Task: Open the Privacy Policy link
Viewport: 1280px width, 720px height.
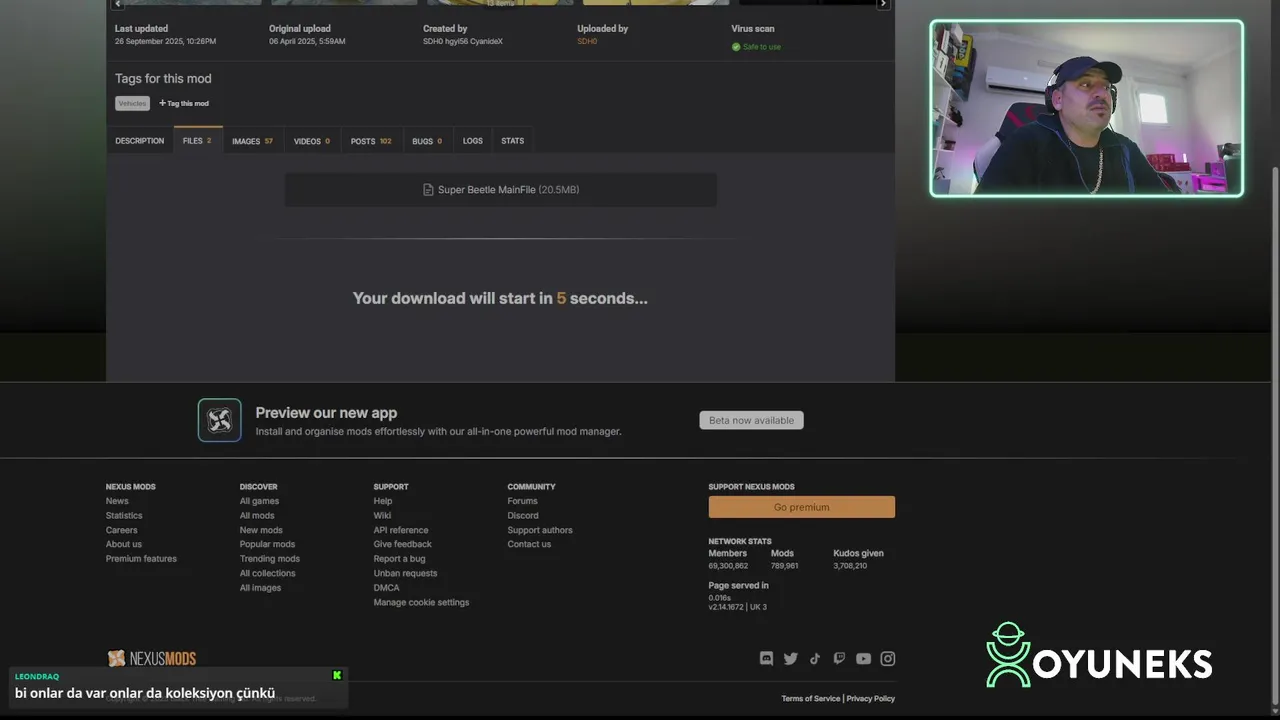Action: point(871,699)
